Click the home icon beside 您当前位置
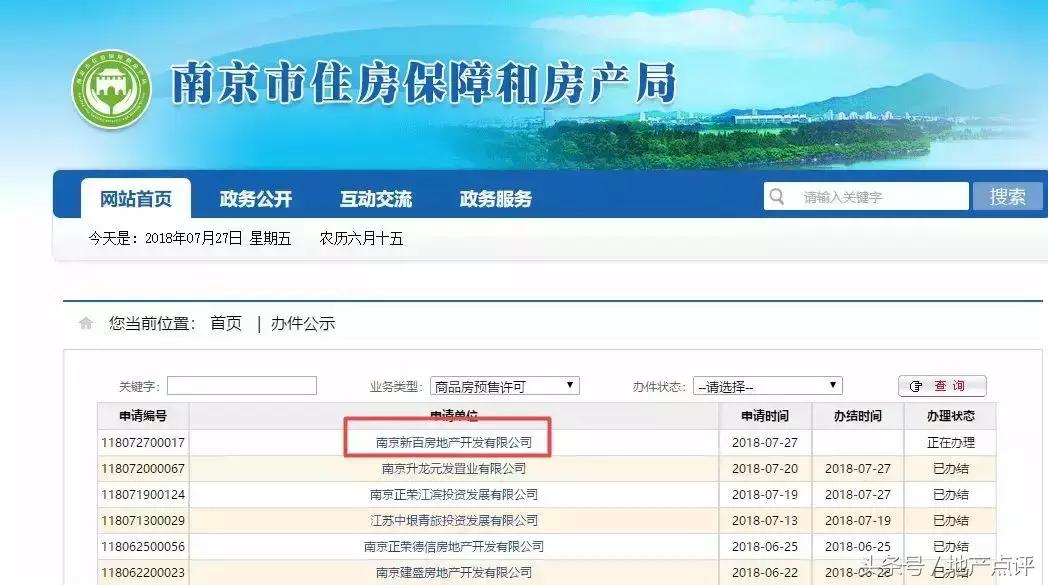Image resolution: width=1048 pixels, height=585 pixels. click(x=88, y=323)
